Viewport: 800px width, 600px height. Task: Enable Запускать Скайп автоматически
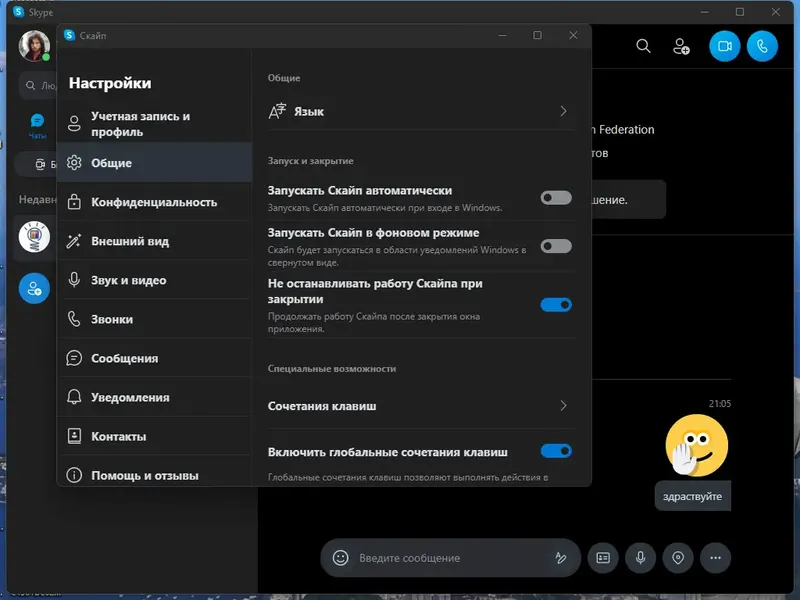pos(555,198)
